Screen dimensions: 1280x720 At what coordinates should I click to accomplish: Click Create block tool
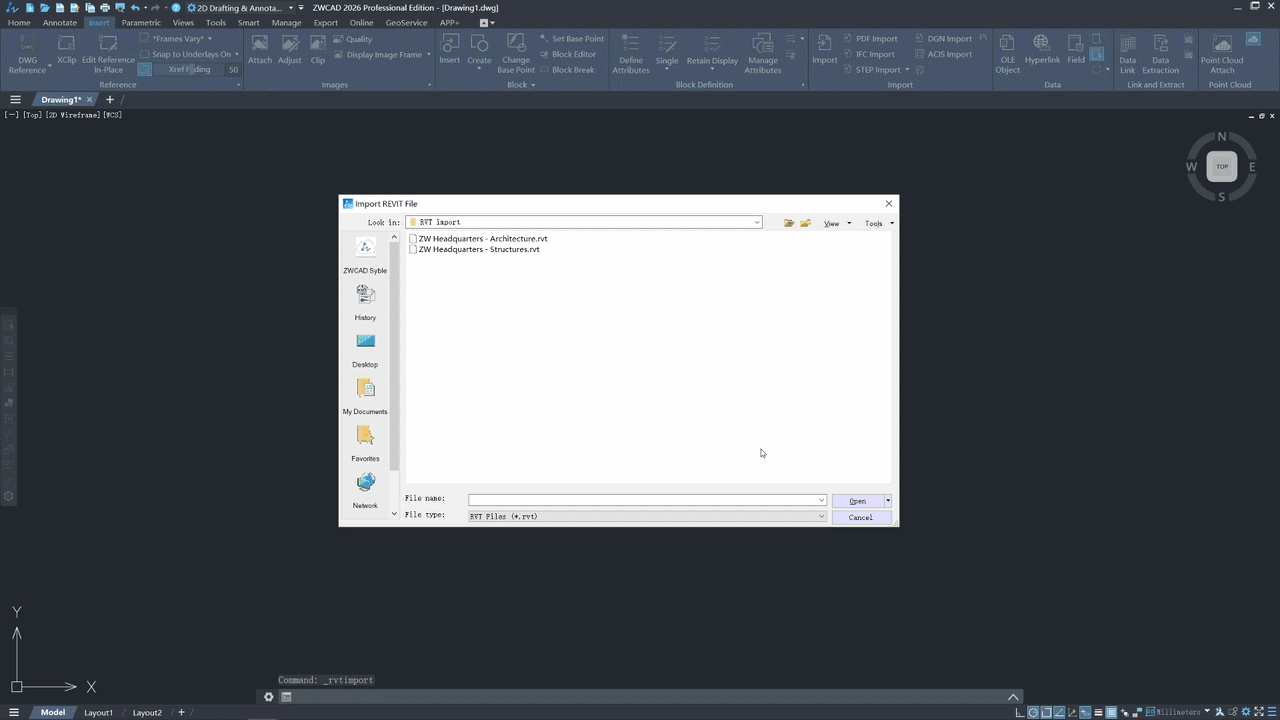[x=480, y=50]
